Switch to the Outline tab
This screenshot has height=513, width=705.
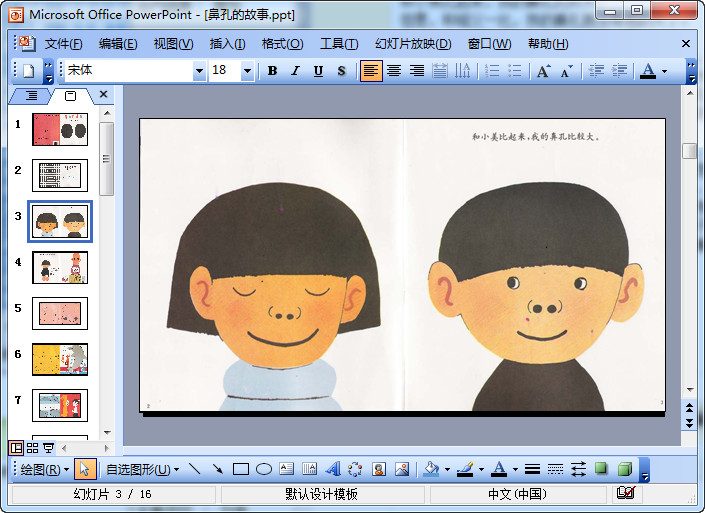[31, 95]
